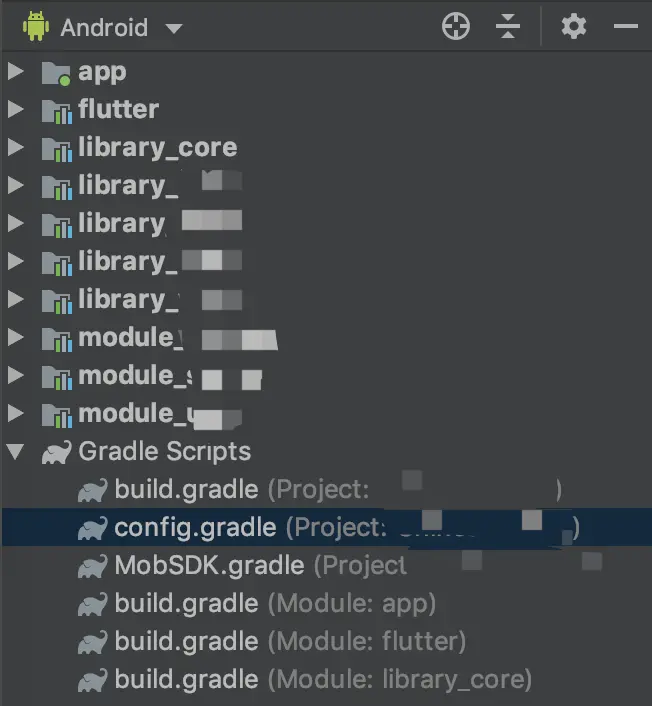Click the flutter module folder icon

pos(55,110)
